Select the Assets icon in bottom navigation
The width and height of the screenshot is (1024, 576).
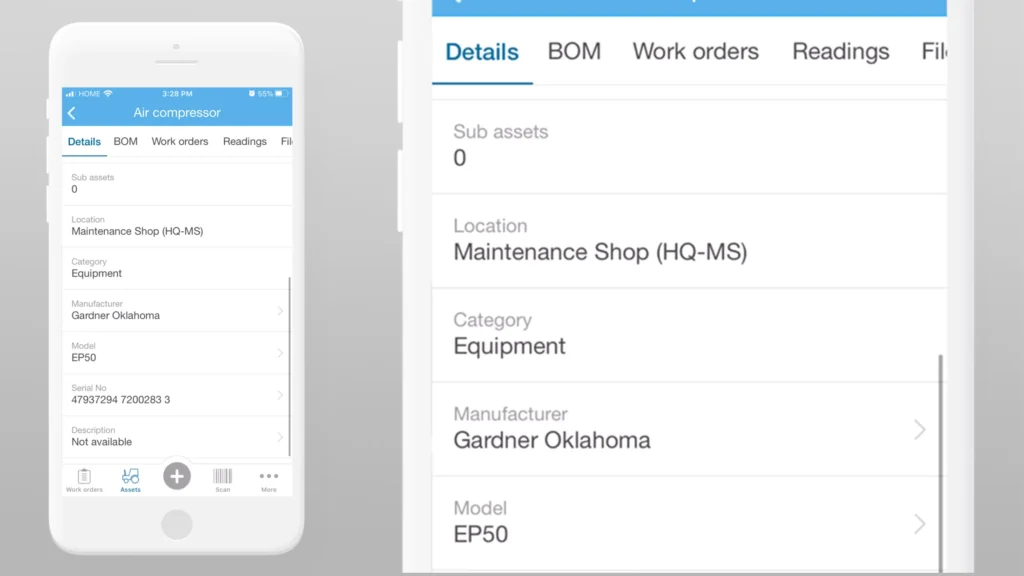coord(130,479)
